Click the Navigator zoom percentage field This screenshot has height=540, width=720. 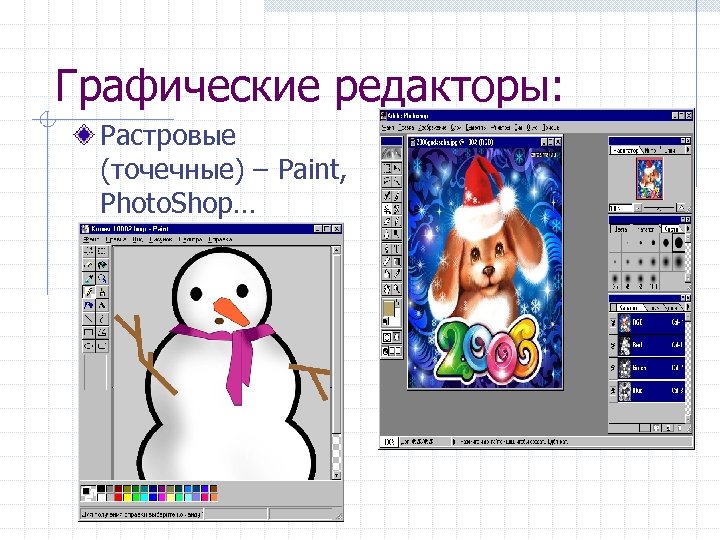(x=620, y=208)
